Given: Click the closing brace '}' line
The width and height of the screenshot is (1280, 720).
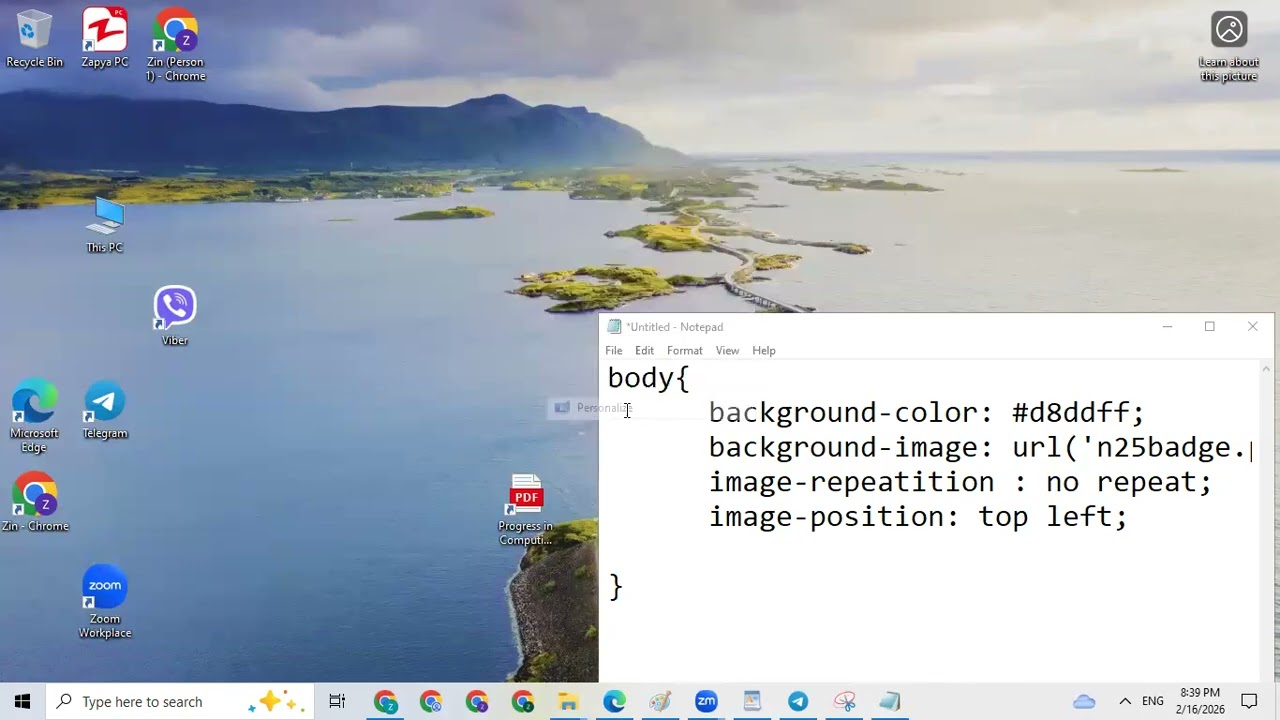Looking at the screenshot, I should tap(616, 587).
